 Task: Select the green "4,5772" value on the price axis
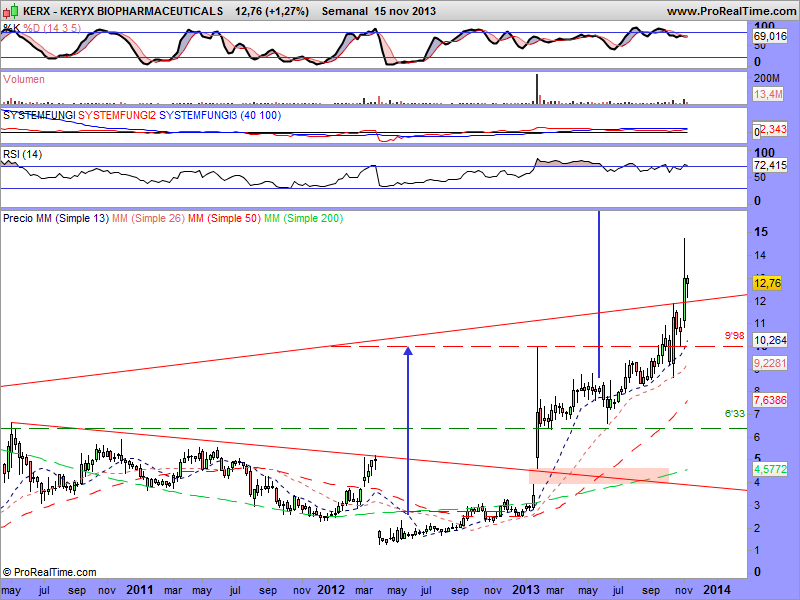pyautogui.click(x=770, y=468)
